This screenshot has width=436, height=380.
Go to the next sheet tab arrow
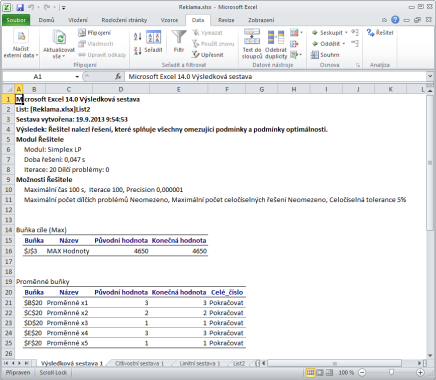[20, 363]
